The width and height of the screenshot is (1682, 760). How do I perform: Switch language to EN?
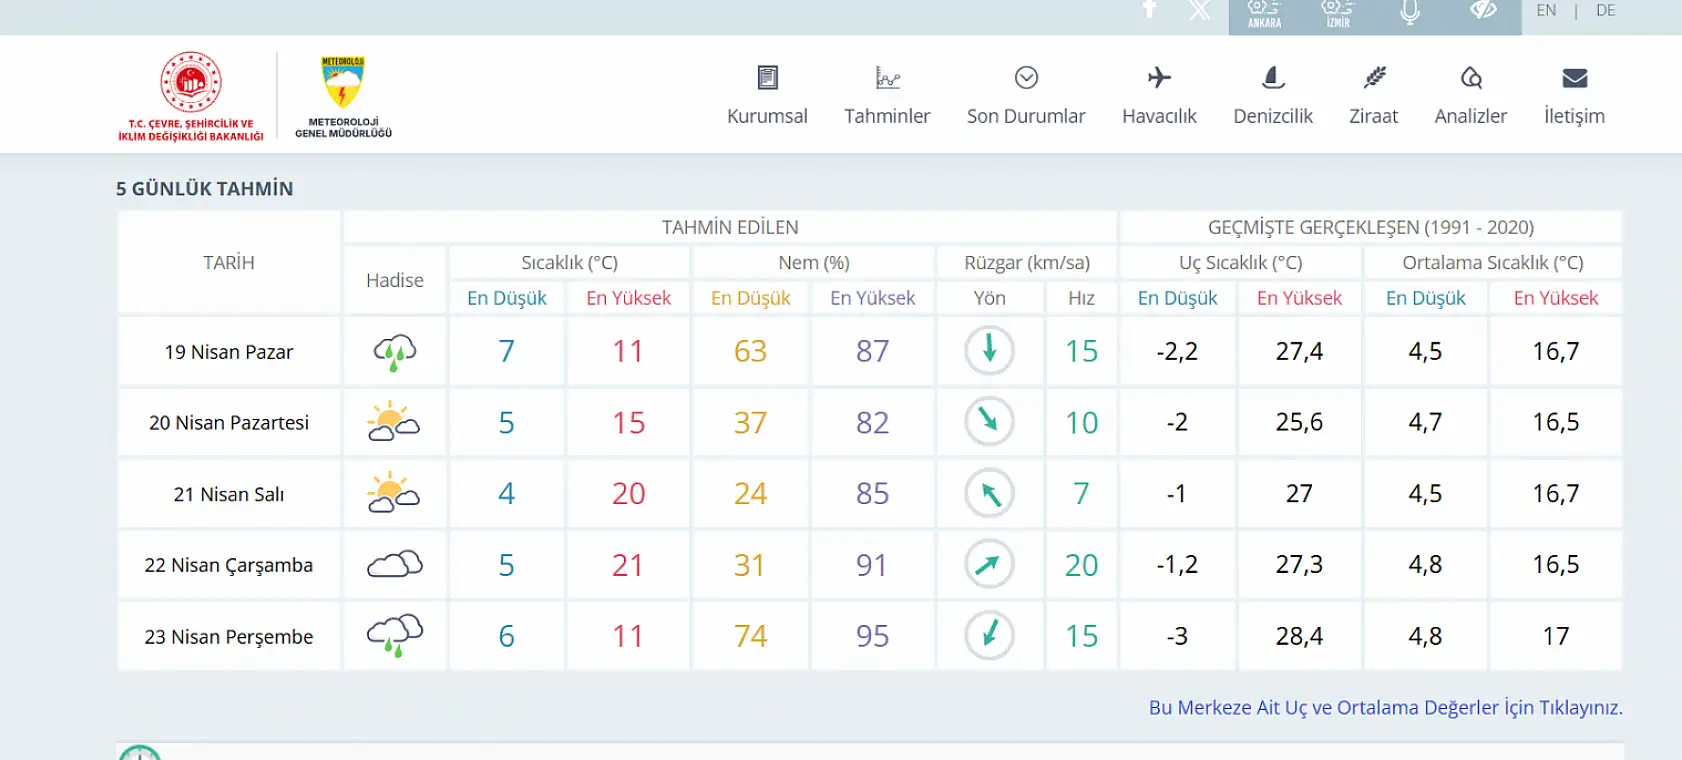(x=1546, y=10)
